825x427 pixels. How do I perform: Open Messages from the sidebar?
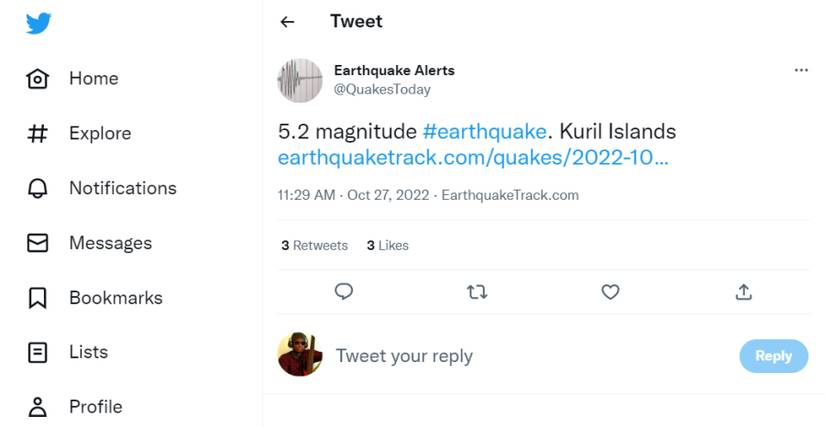pyautogui.click(x=109, y=243)
